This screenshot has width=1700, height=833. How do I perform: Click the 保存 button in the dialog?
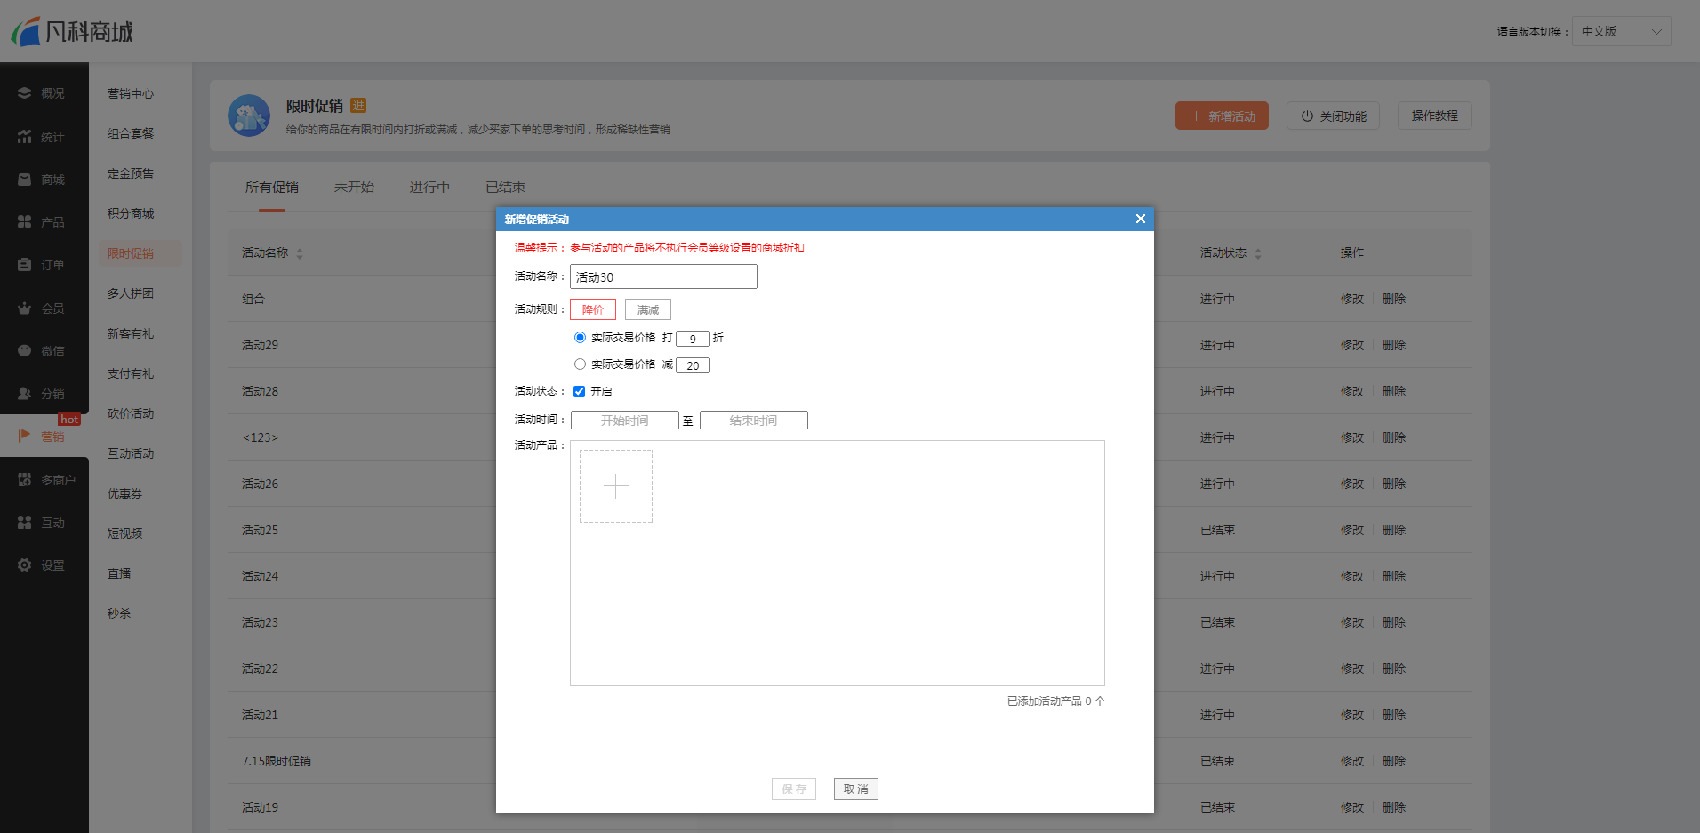[794, 789]
